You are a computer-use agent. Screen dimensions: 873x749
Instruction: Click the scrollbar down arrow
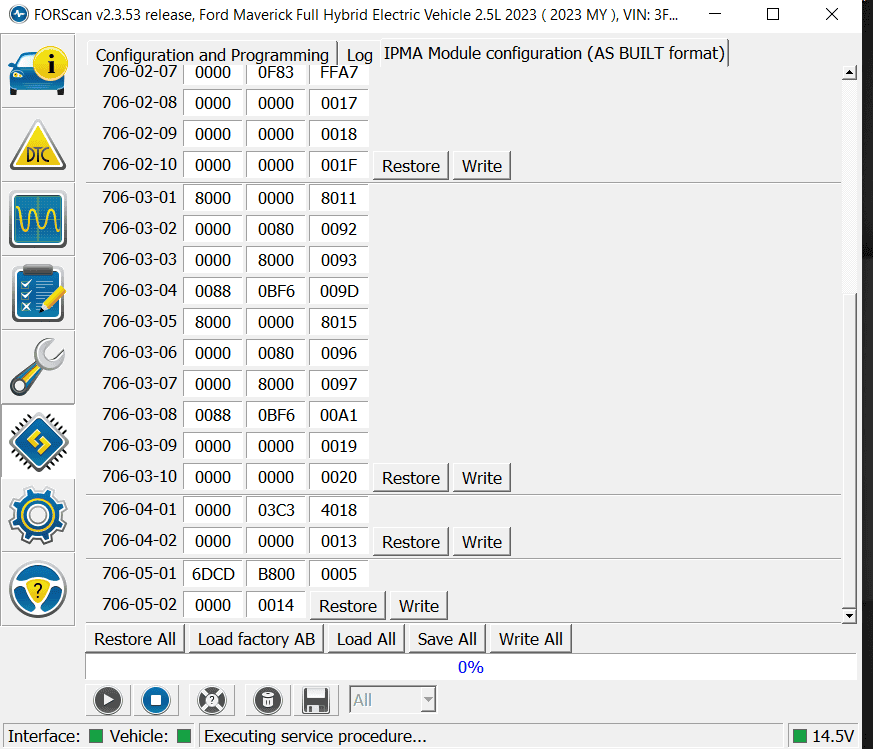tap(849, 615)
